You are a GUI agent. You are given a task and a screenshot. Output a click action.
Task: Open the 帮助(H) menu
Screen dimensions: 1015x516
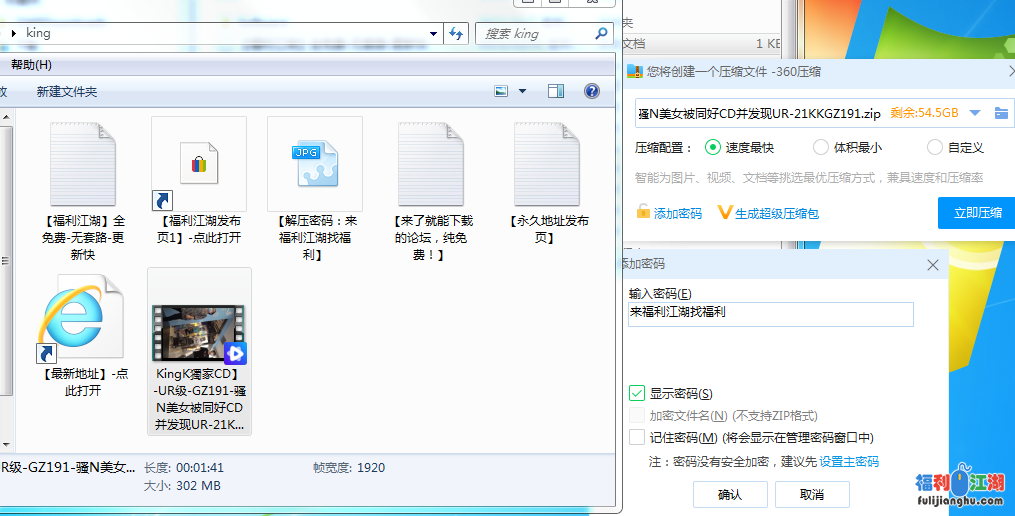click(x=31, y=65)
